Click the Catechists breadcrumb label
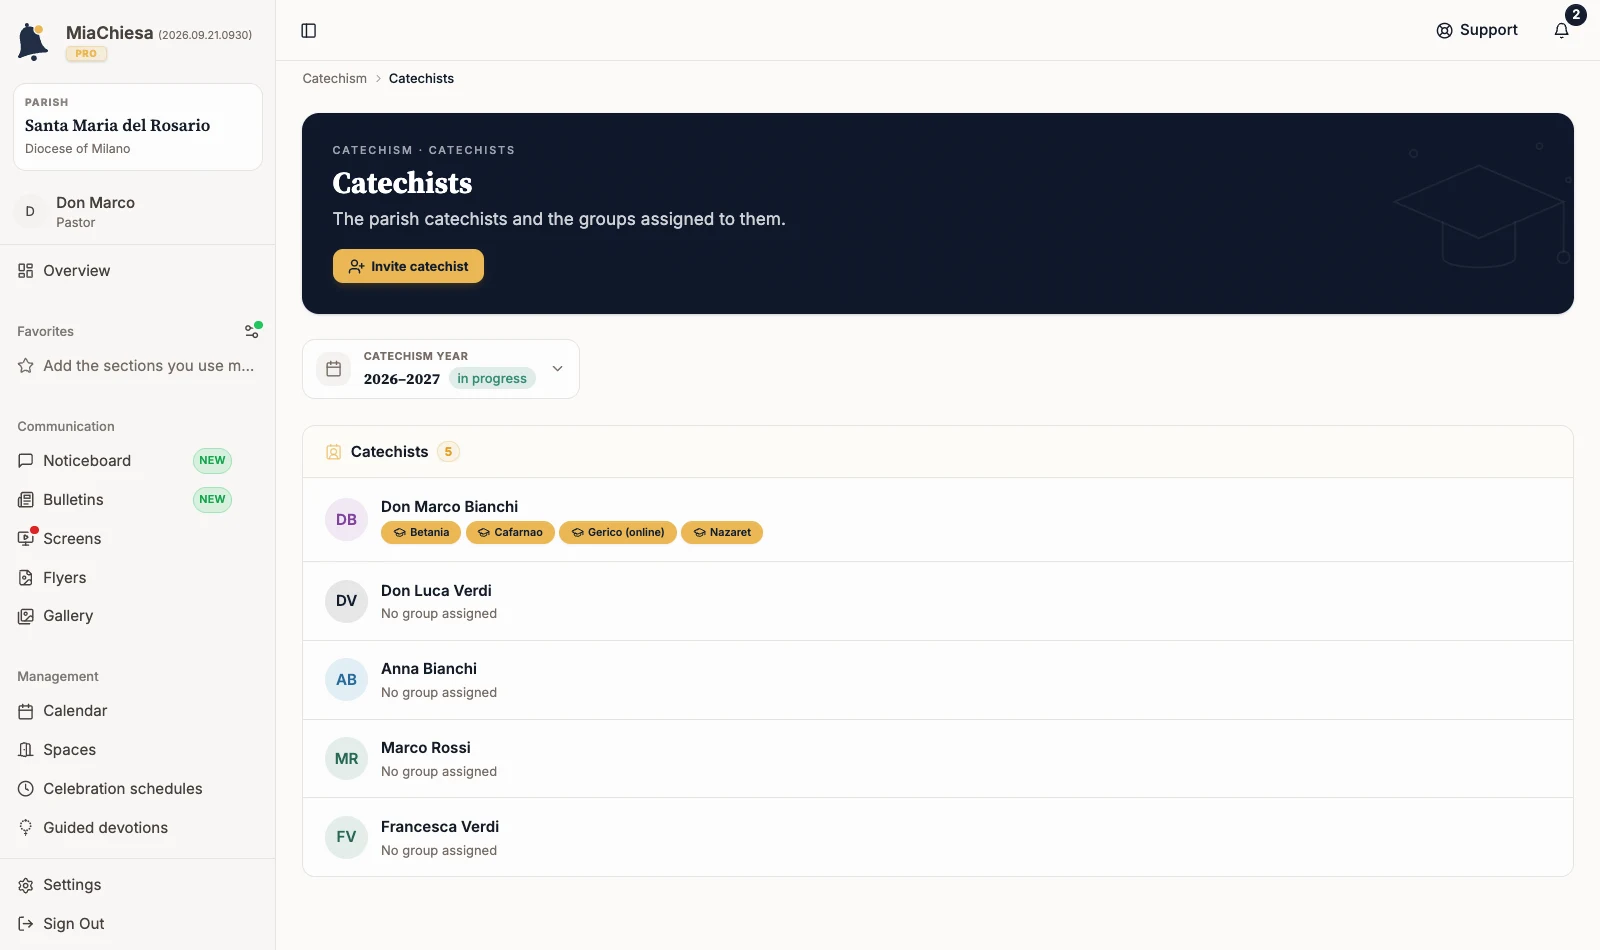 point(421,79)
